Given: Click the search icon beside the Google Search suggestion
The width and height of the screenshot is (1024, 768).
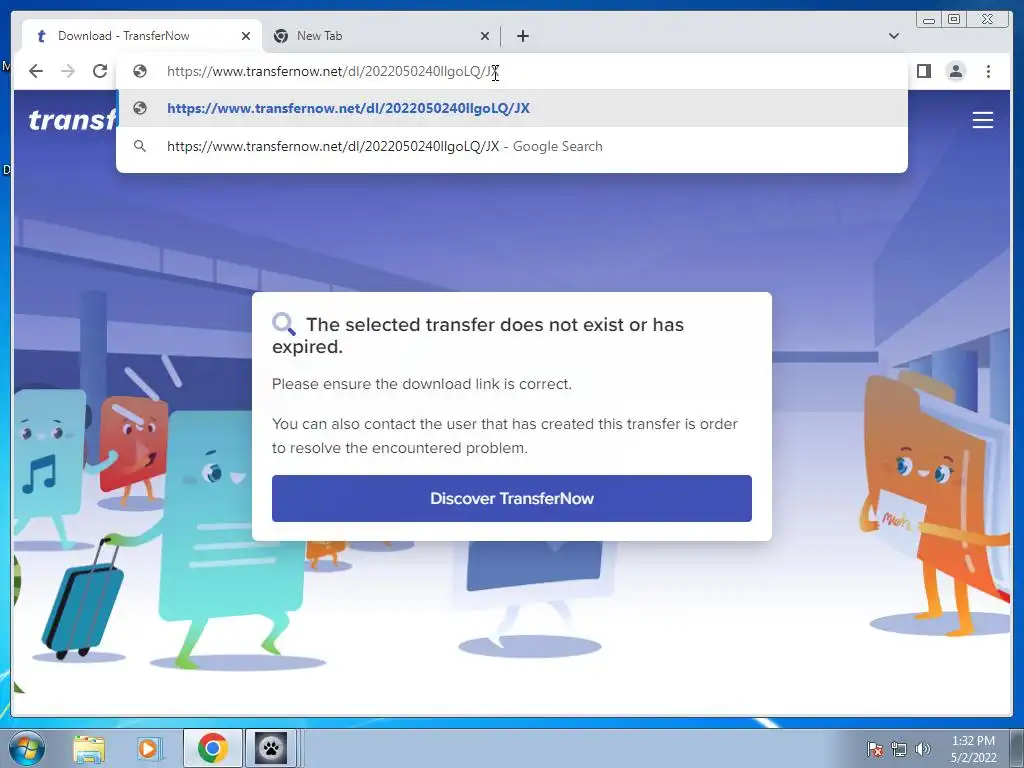Looking at the screenshot, I should point(140,146).
